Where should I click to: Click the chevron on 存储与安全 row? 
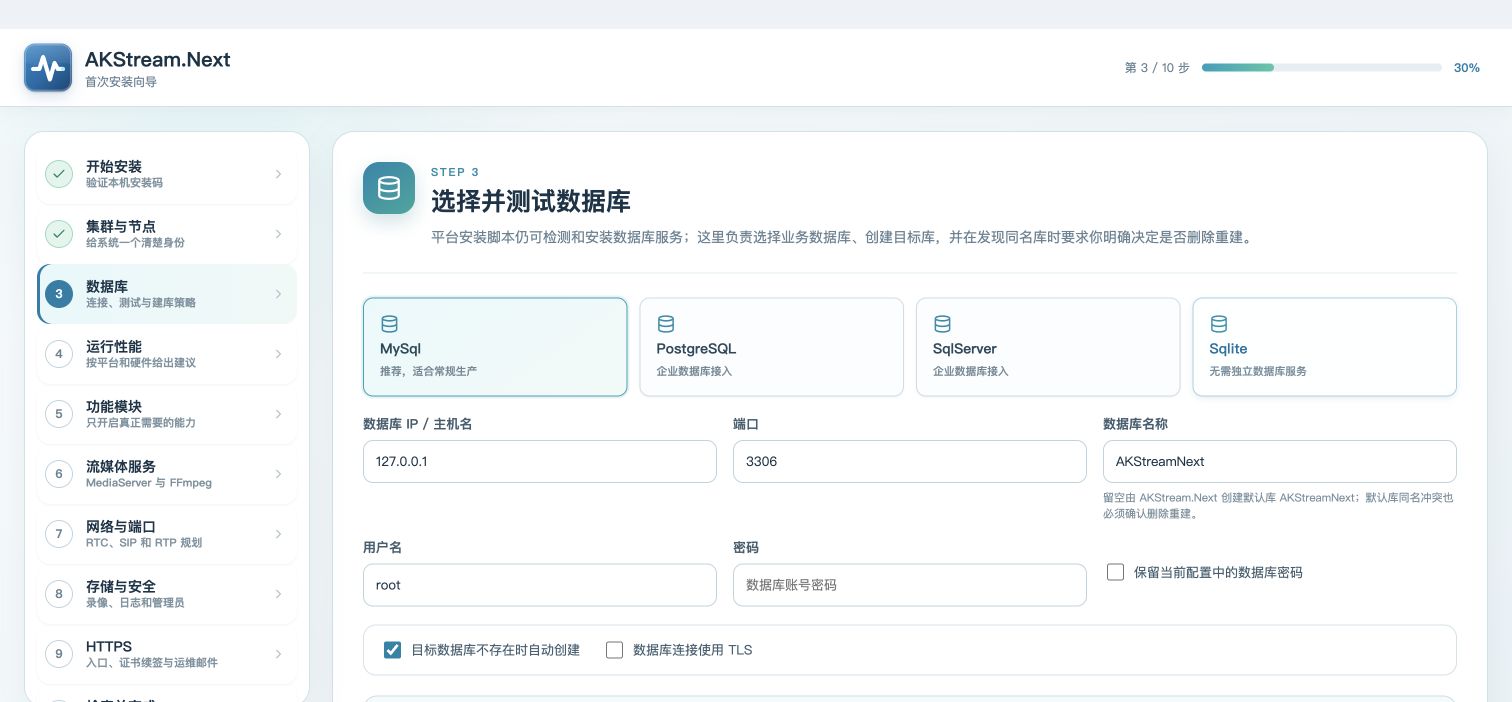[x=278, y=594]
